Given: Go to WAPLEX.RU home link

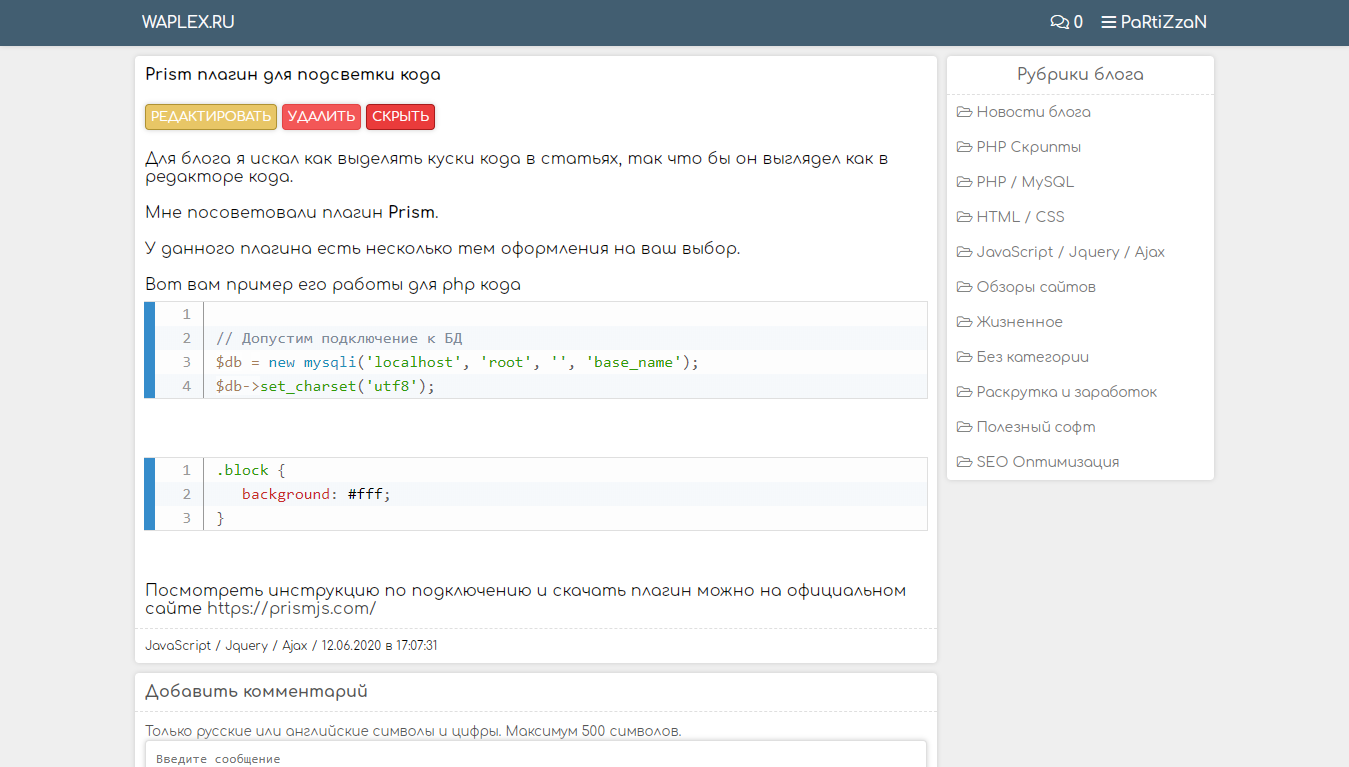Looking at the screenshot, I should click(188, 22).
